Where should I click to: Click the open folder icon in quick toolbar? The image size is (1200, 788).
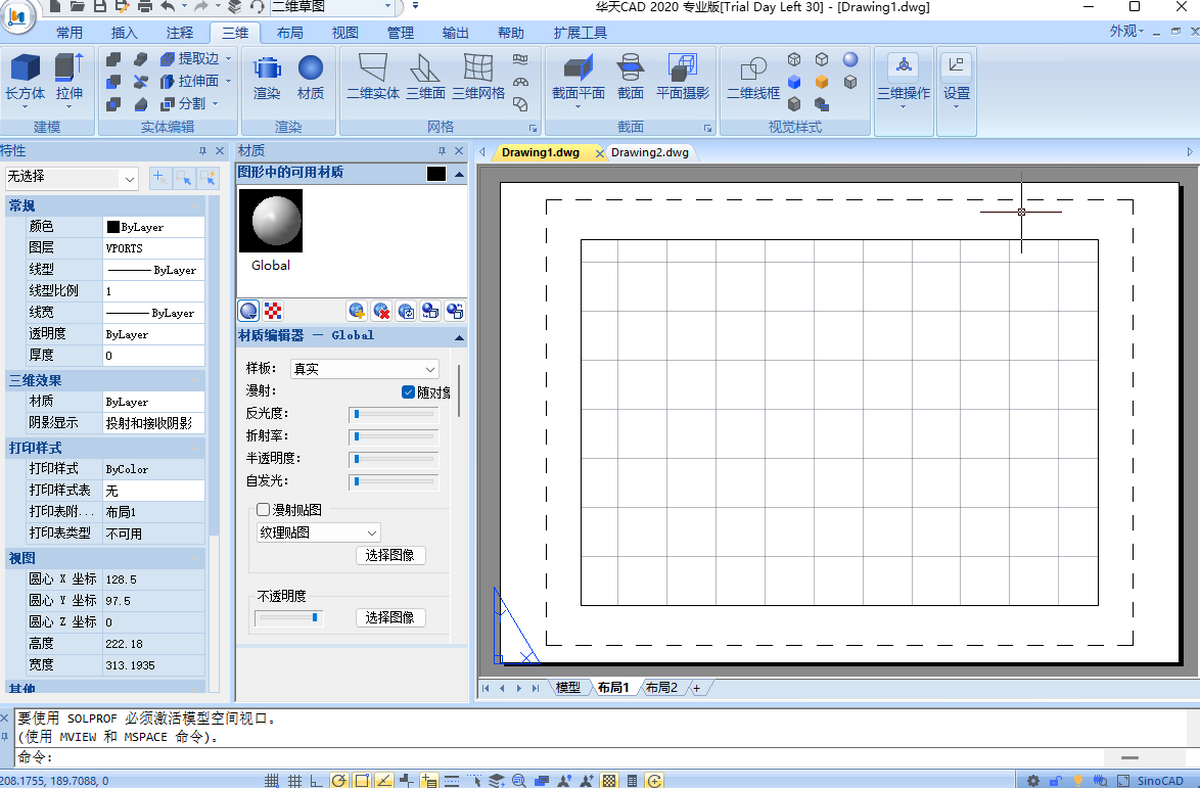[76, 7]
